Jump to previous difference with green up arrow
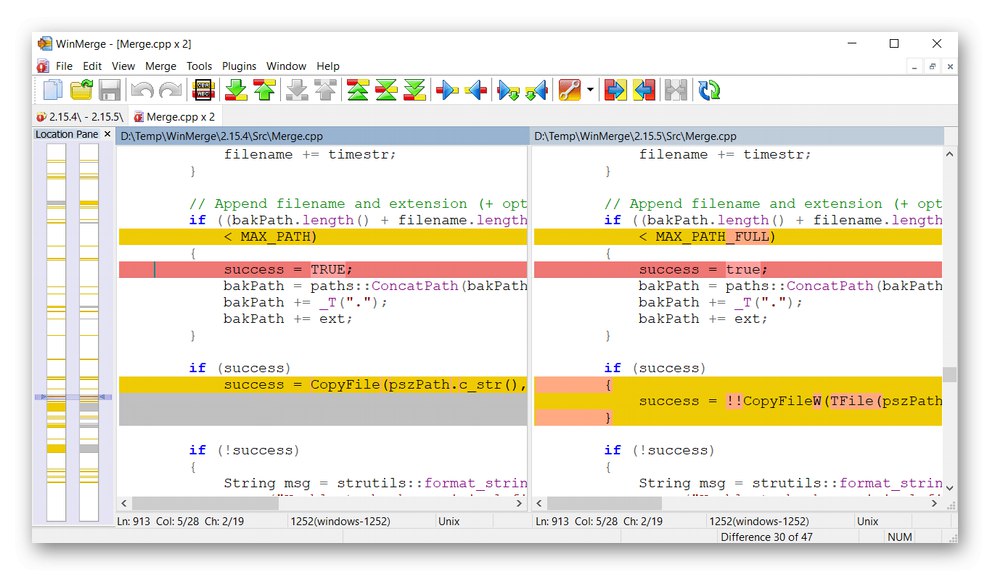Image resolution: width=990 pixels, height=575 pixels. click(264, 91)
